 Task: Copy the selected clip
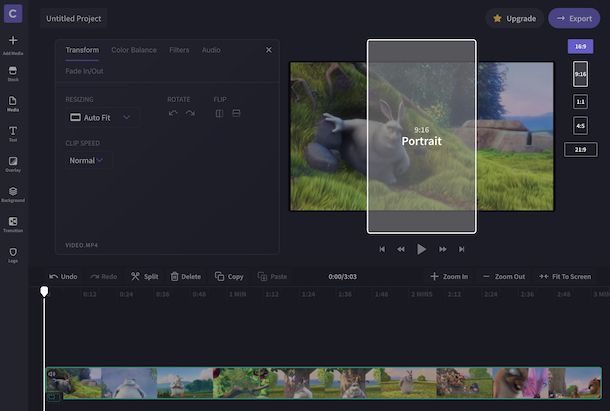[229, 276]
